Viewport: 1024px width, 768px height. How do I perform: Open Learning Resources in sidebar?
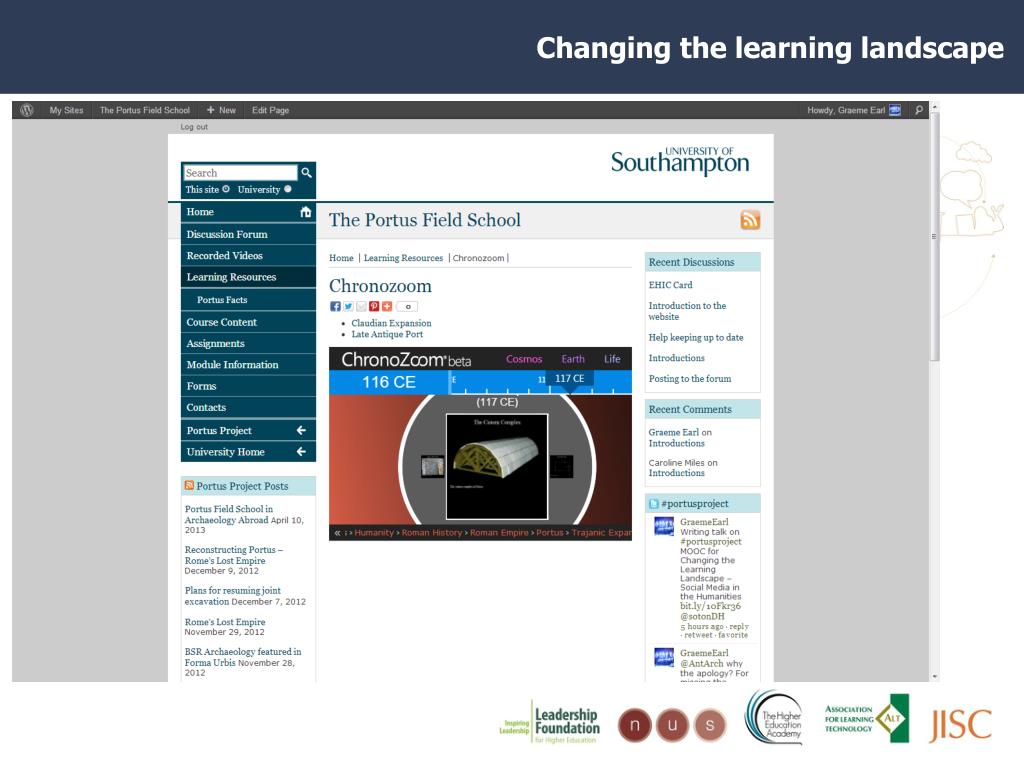[x=248, y=277]
